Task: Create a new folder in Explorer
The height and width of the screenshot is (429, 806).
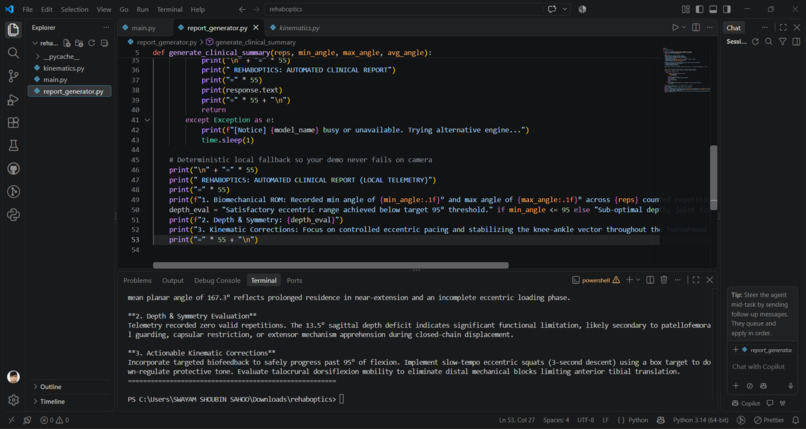Action: (79, 43)
